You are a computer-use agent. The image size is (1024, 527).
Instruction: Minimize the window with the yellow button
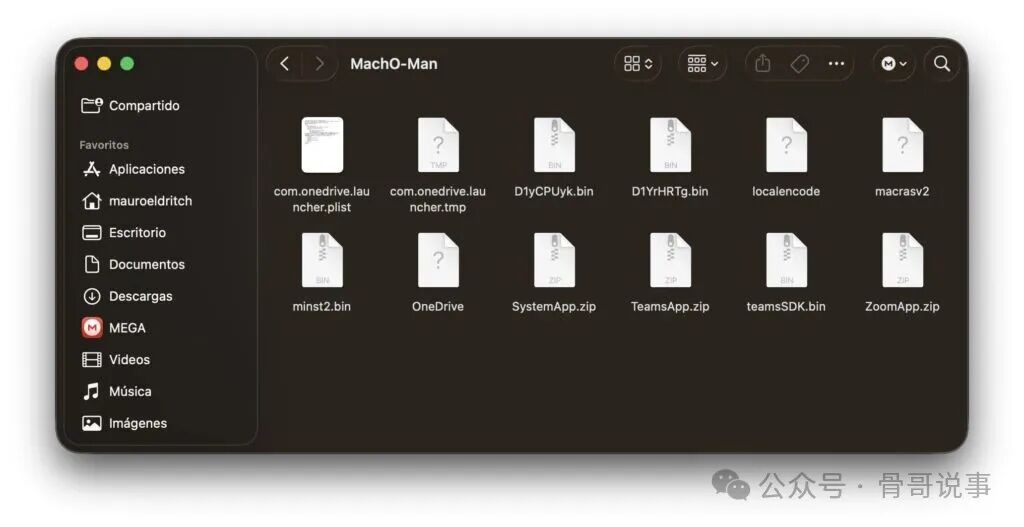tap(104, 63)
